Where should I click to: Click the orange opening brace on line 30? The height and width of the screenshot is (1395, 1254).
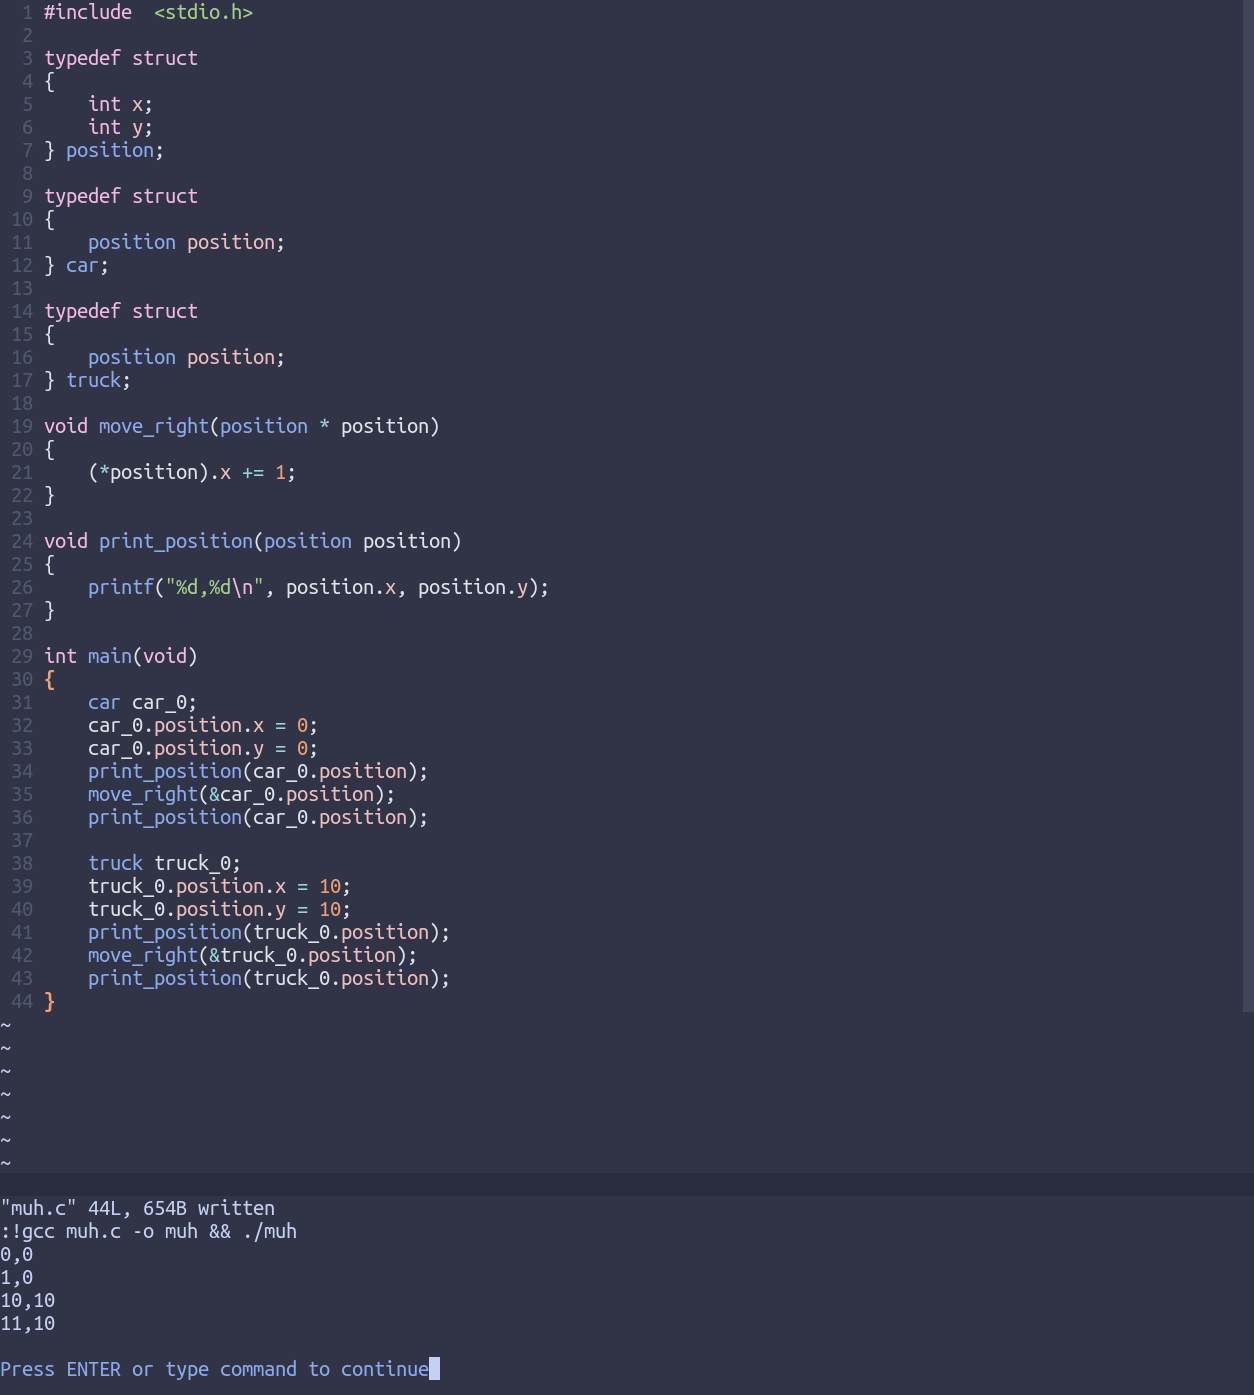pos(49,679)
